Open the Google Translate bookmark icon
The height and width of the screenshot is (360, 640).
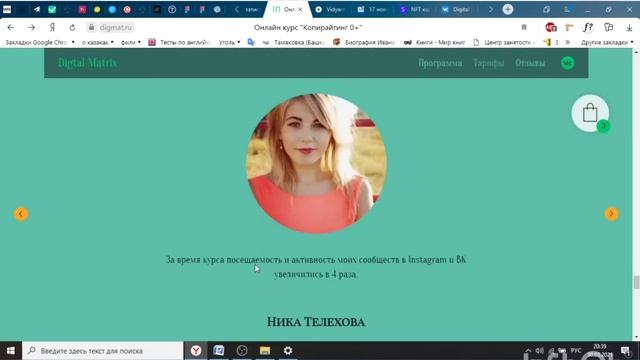tap(251, 42)
